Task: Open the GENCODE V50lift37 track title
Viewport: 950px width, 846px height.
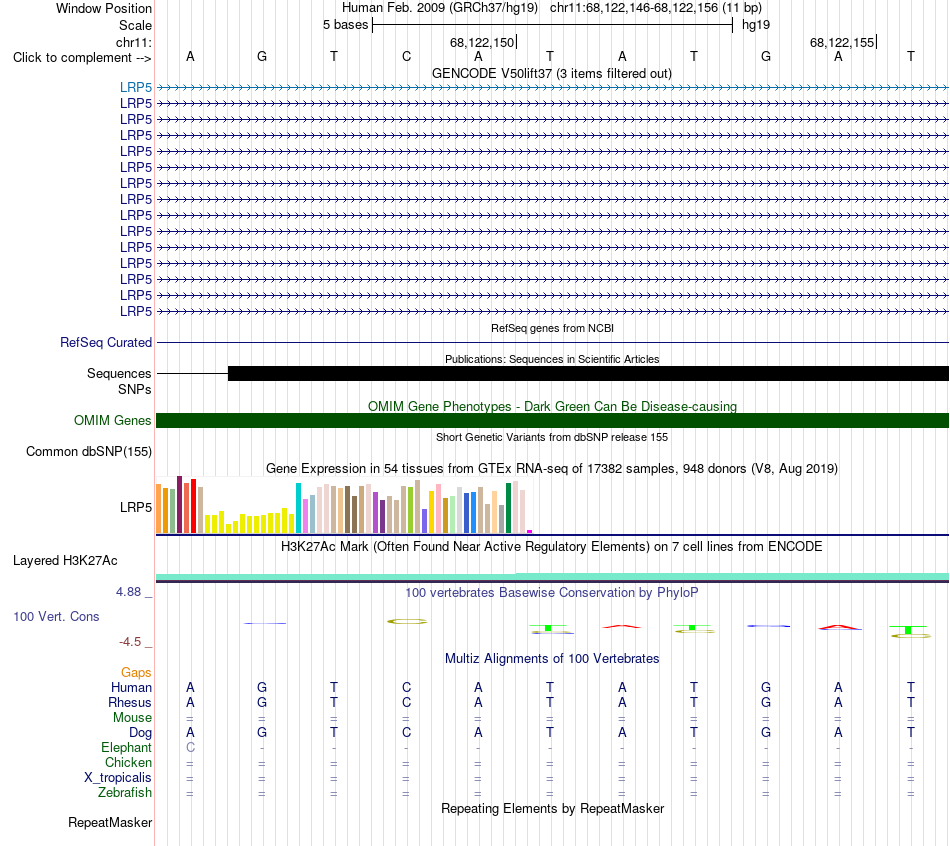Action: 551,74
